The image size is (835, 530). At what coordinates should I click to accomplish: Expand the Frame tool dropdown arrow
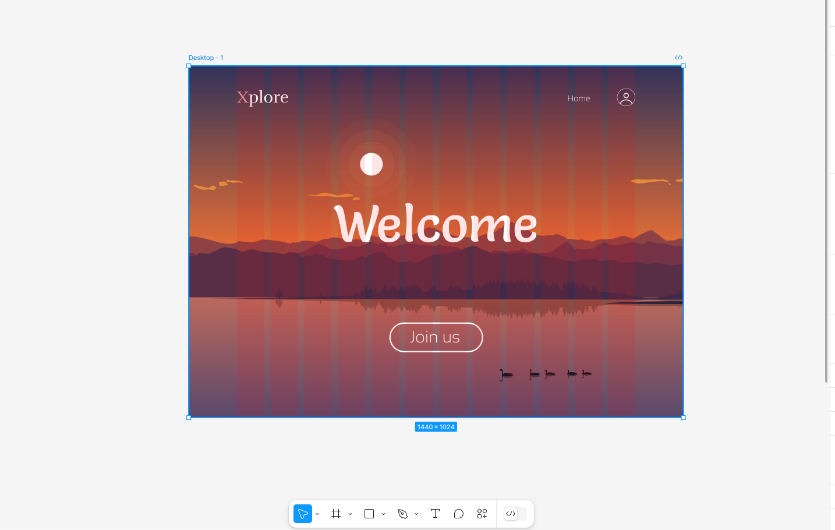(350, 514)
